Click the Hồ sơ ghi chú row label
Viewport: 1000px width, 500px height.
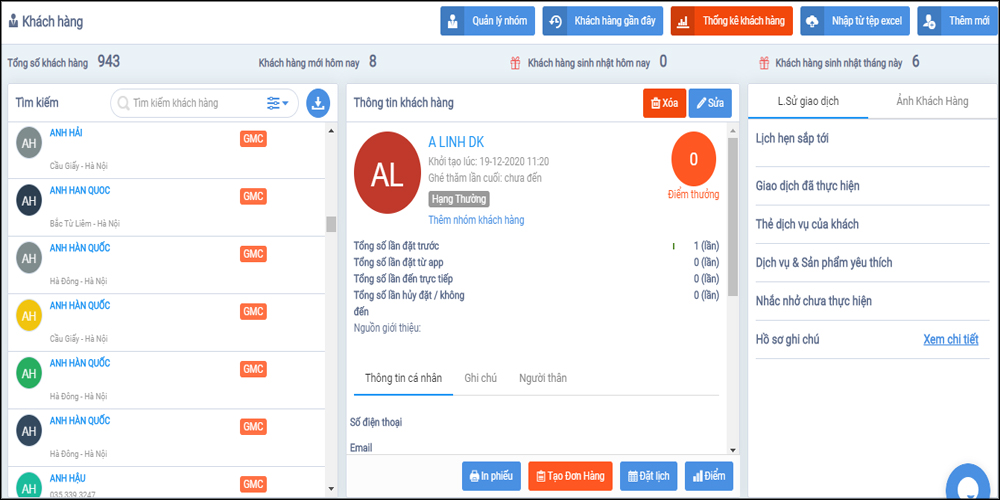tap(787, 339)
